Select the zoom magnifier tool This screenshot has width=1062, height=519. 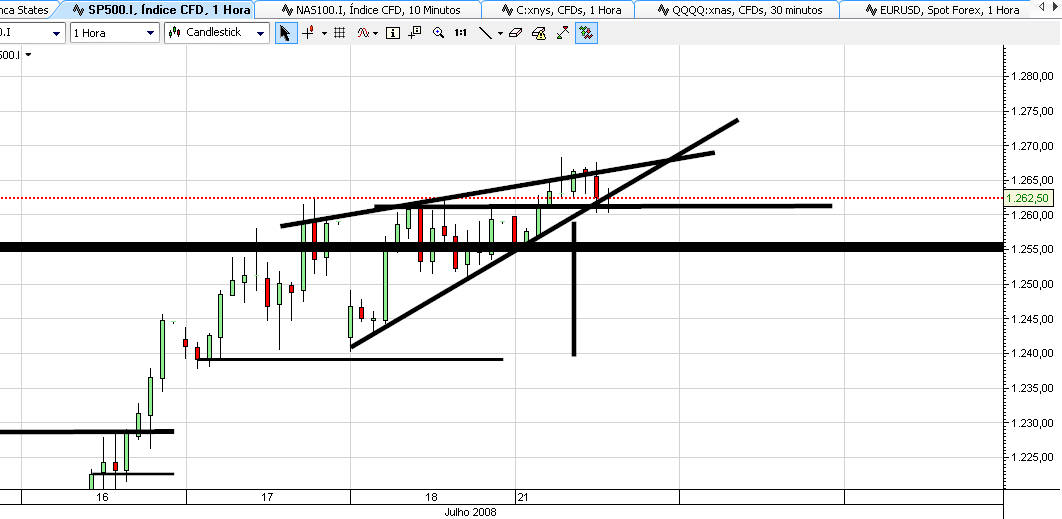pyautogui.click(x=438, y=33)
